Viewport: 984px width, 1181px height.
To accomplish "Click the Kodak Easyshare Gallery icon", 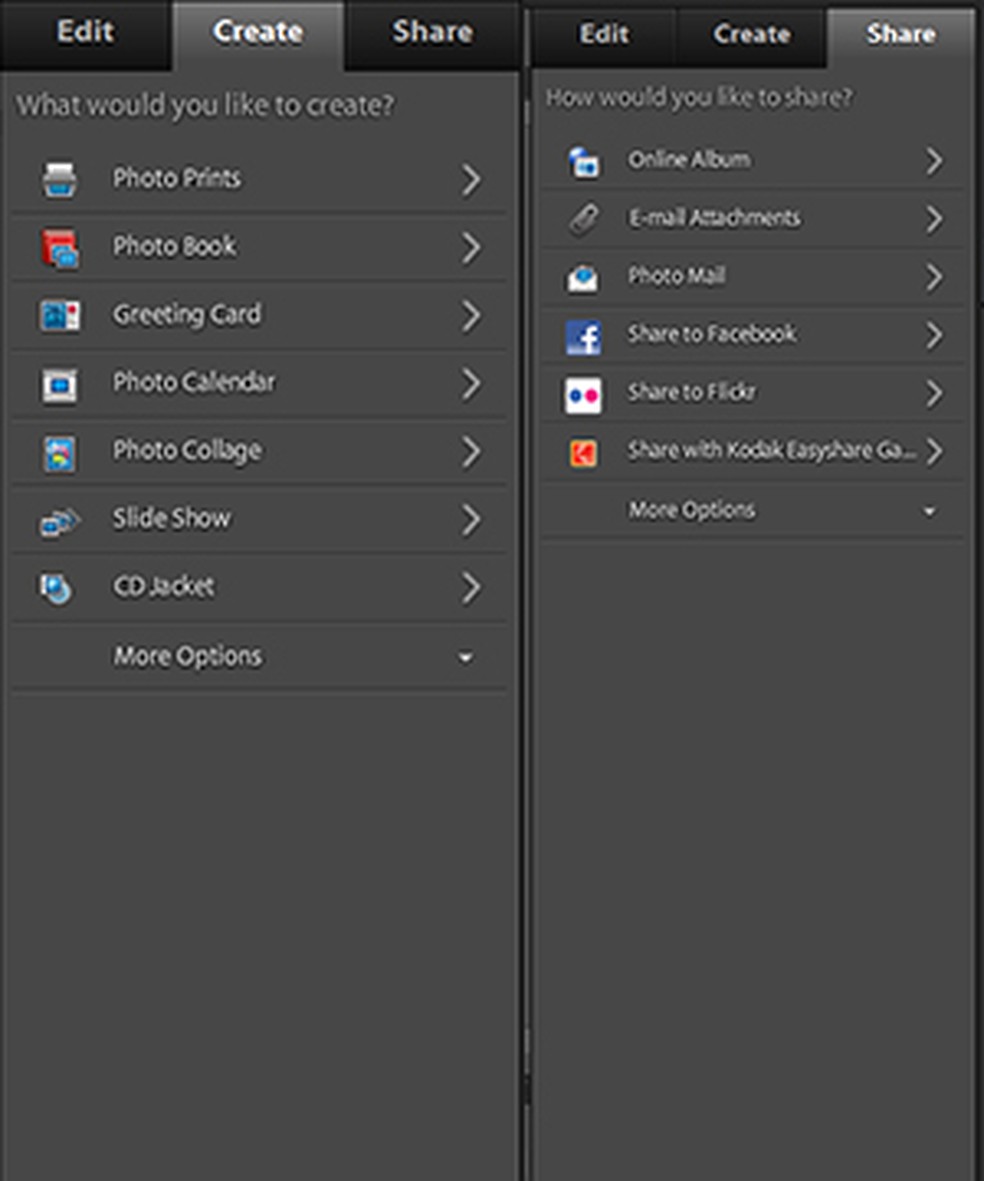I will point(583,453).
